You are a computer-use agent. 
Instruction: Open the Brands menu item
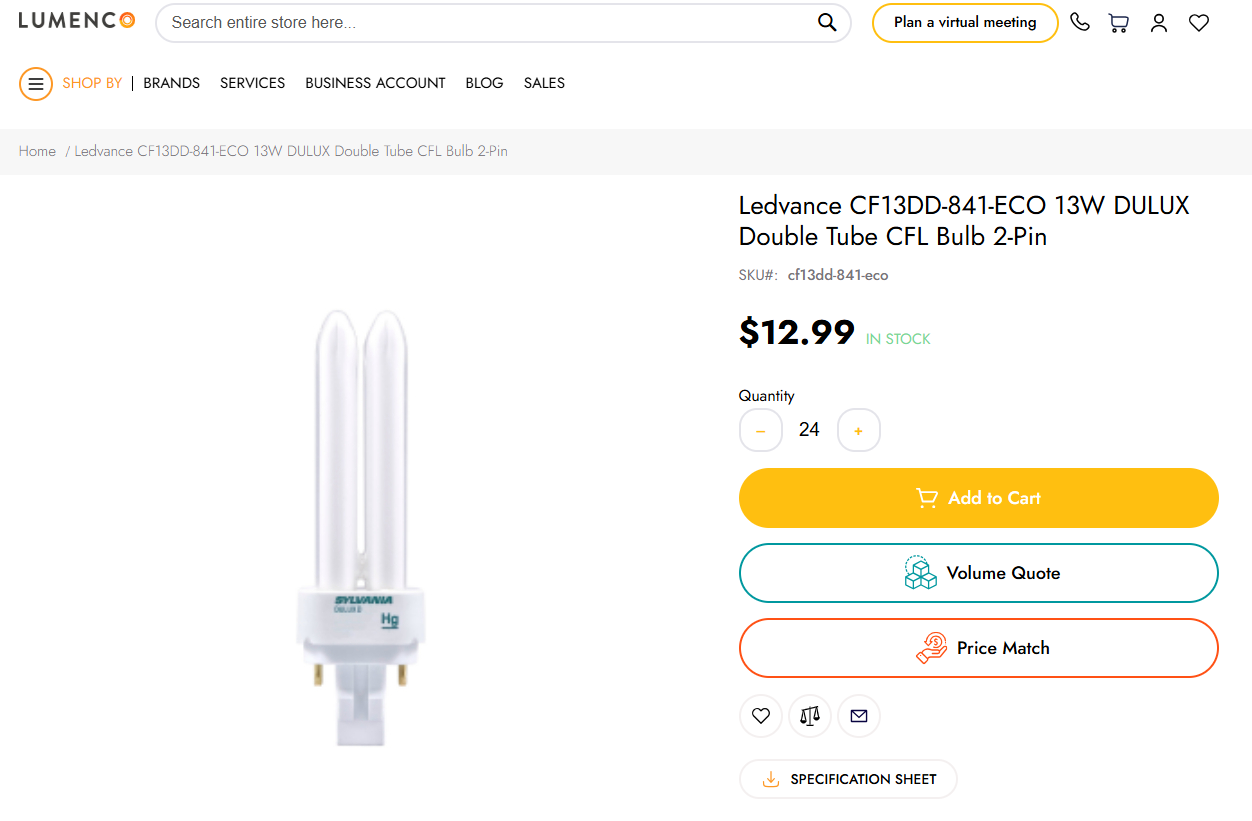coord(171,83)
